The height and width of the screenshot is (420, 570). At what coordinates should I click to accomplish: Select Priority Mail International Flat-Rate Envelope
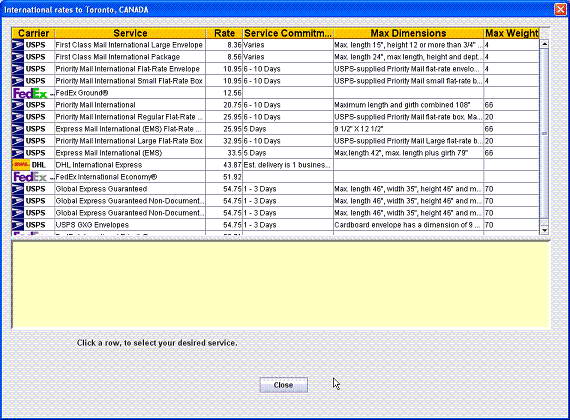pos(128,69)
